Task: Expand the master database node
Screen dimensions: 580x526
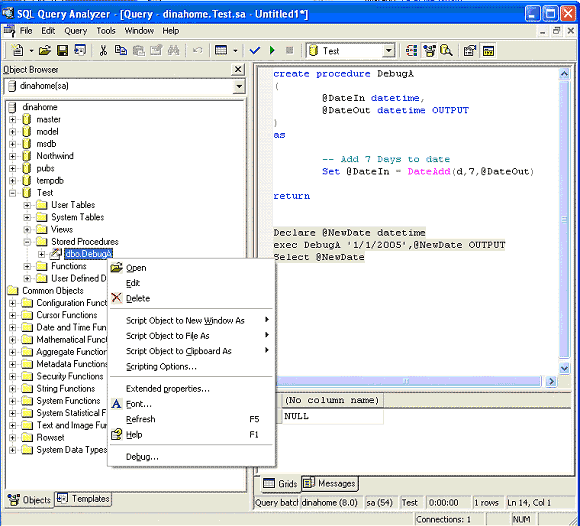Action: pyautogui.click(x=13, y=119)
